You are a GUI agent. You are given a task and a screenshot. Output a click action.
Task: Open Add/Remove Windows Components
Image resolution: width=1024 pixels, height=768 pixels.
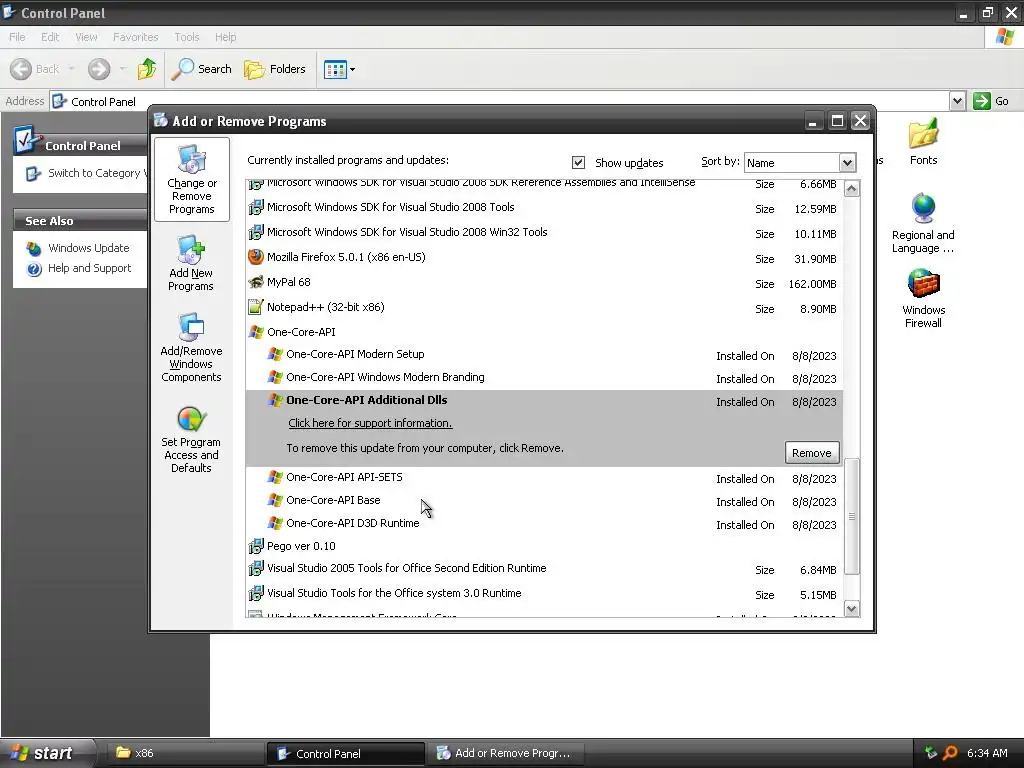[191, 347]
